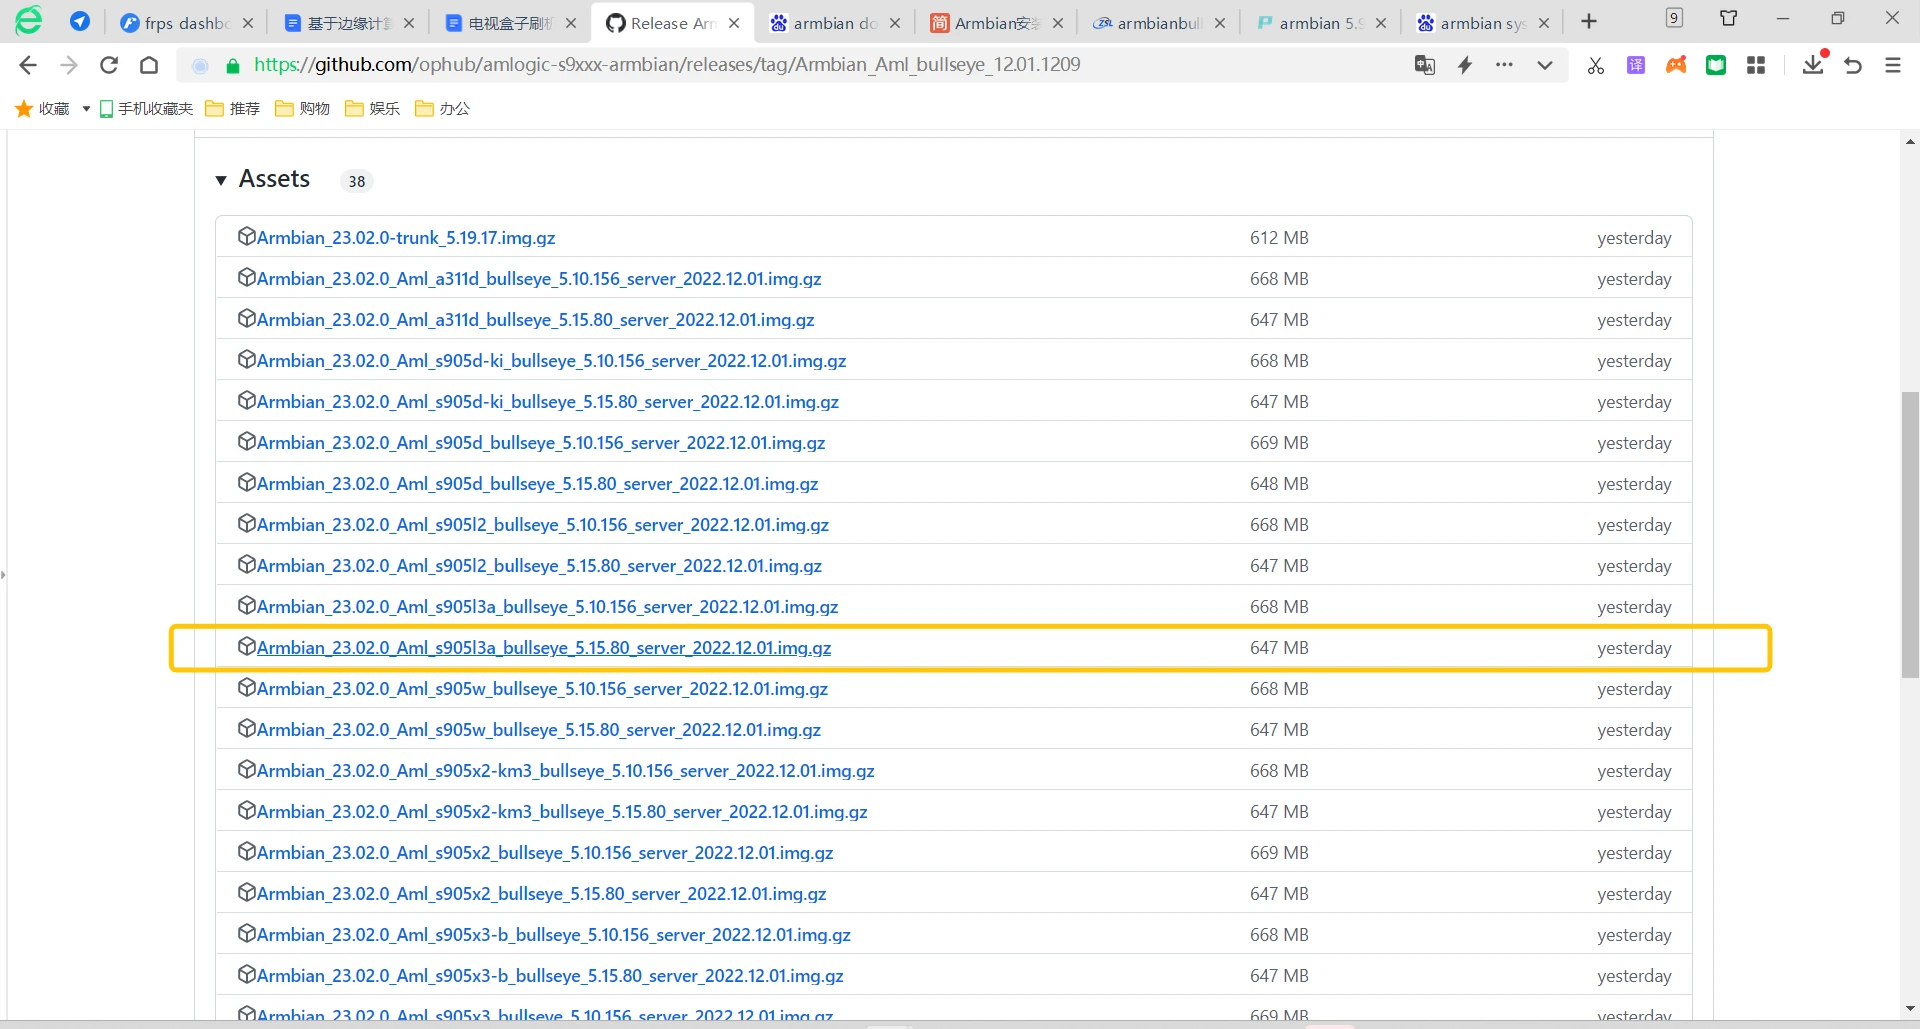This screenshot has width=1920, height=1029.
Task: Click the tab counter 9 icon
Action: [1674, 18]
